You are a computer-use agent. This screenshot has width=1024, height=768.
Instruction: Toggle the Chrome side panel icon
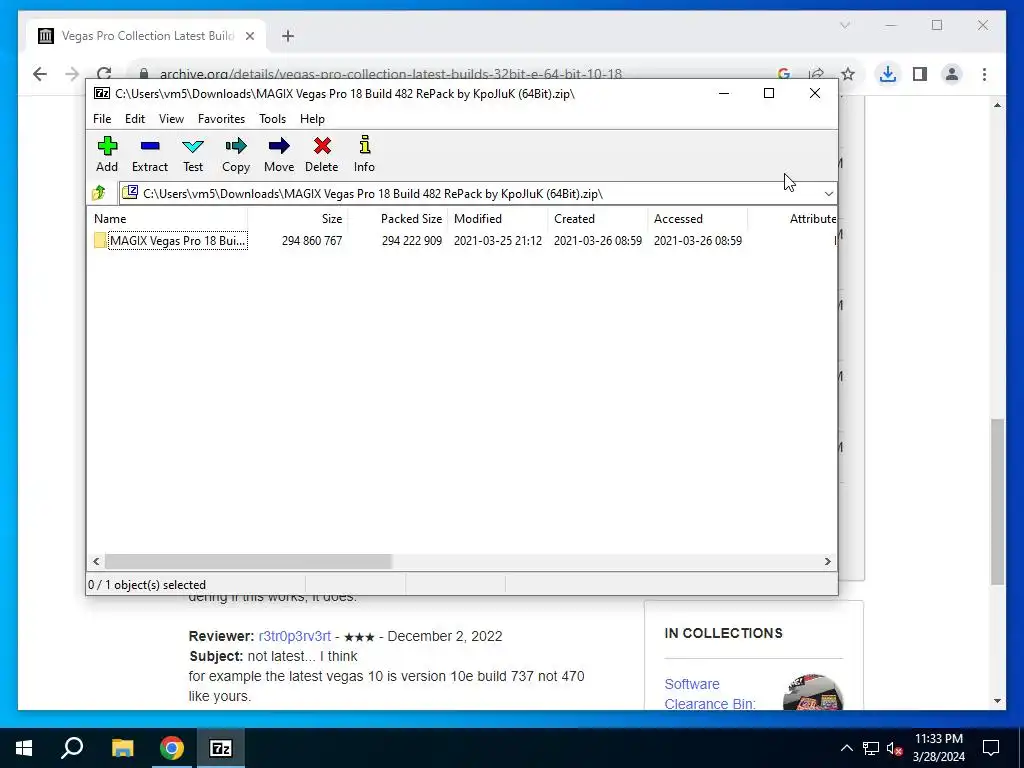[920, 74]
